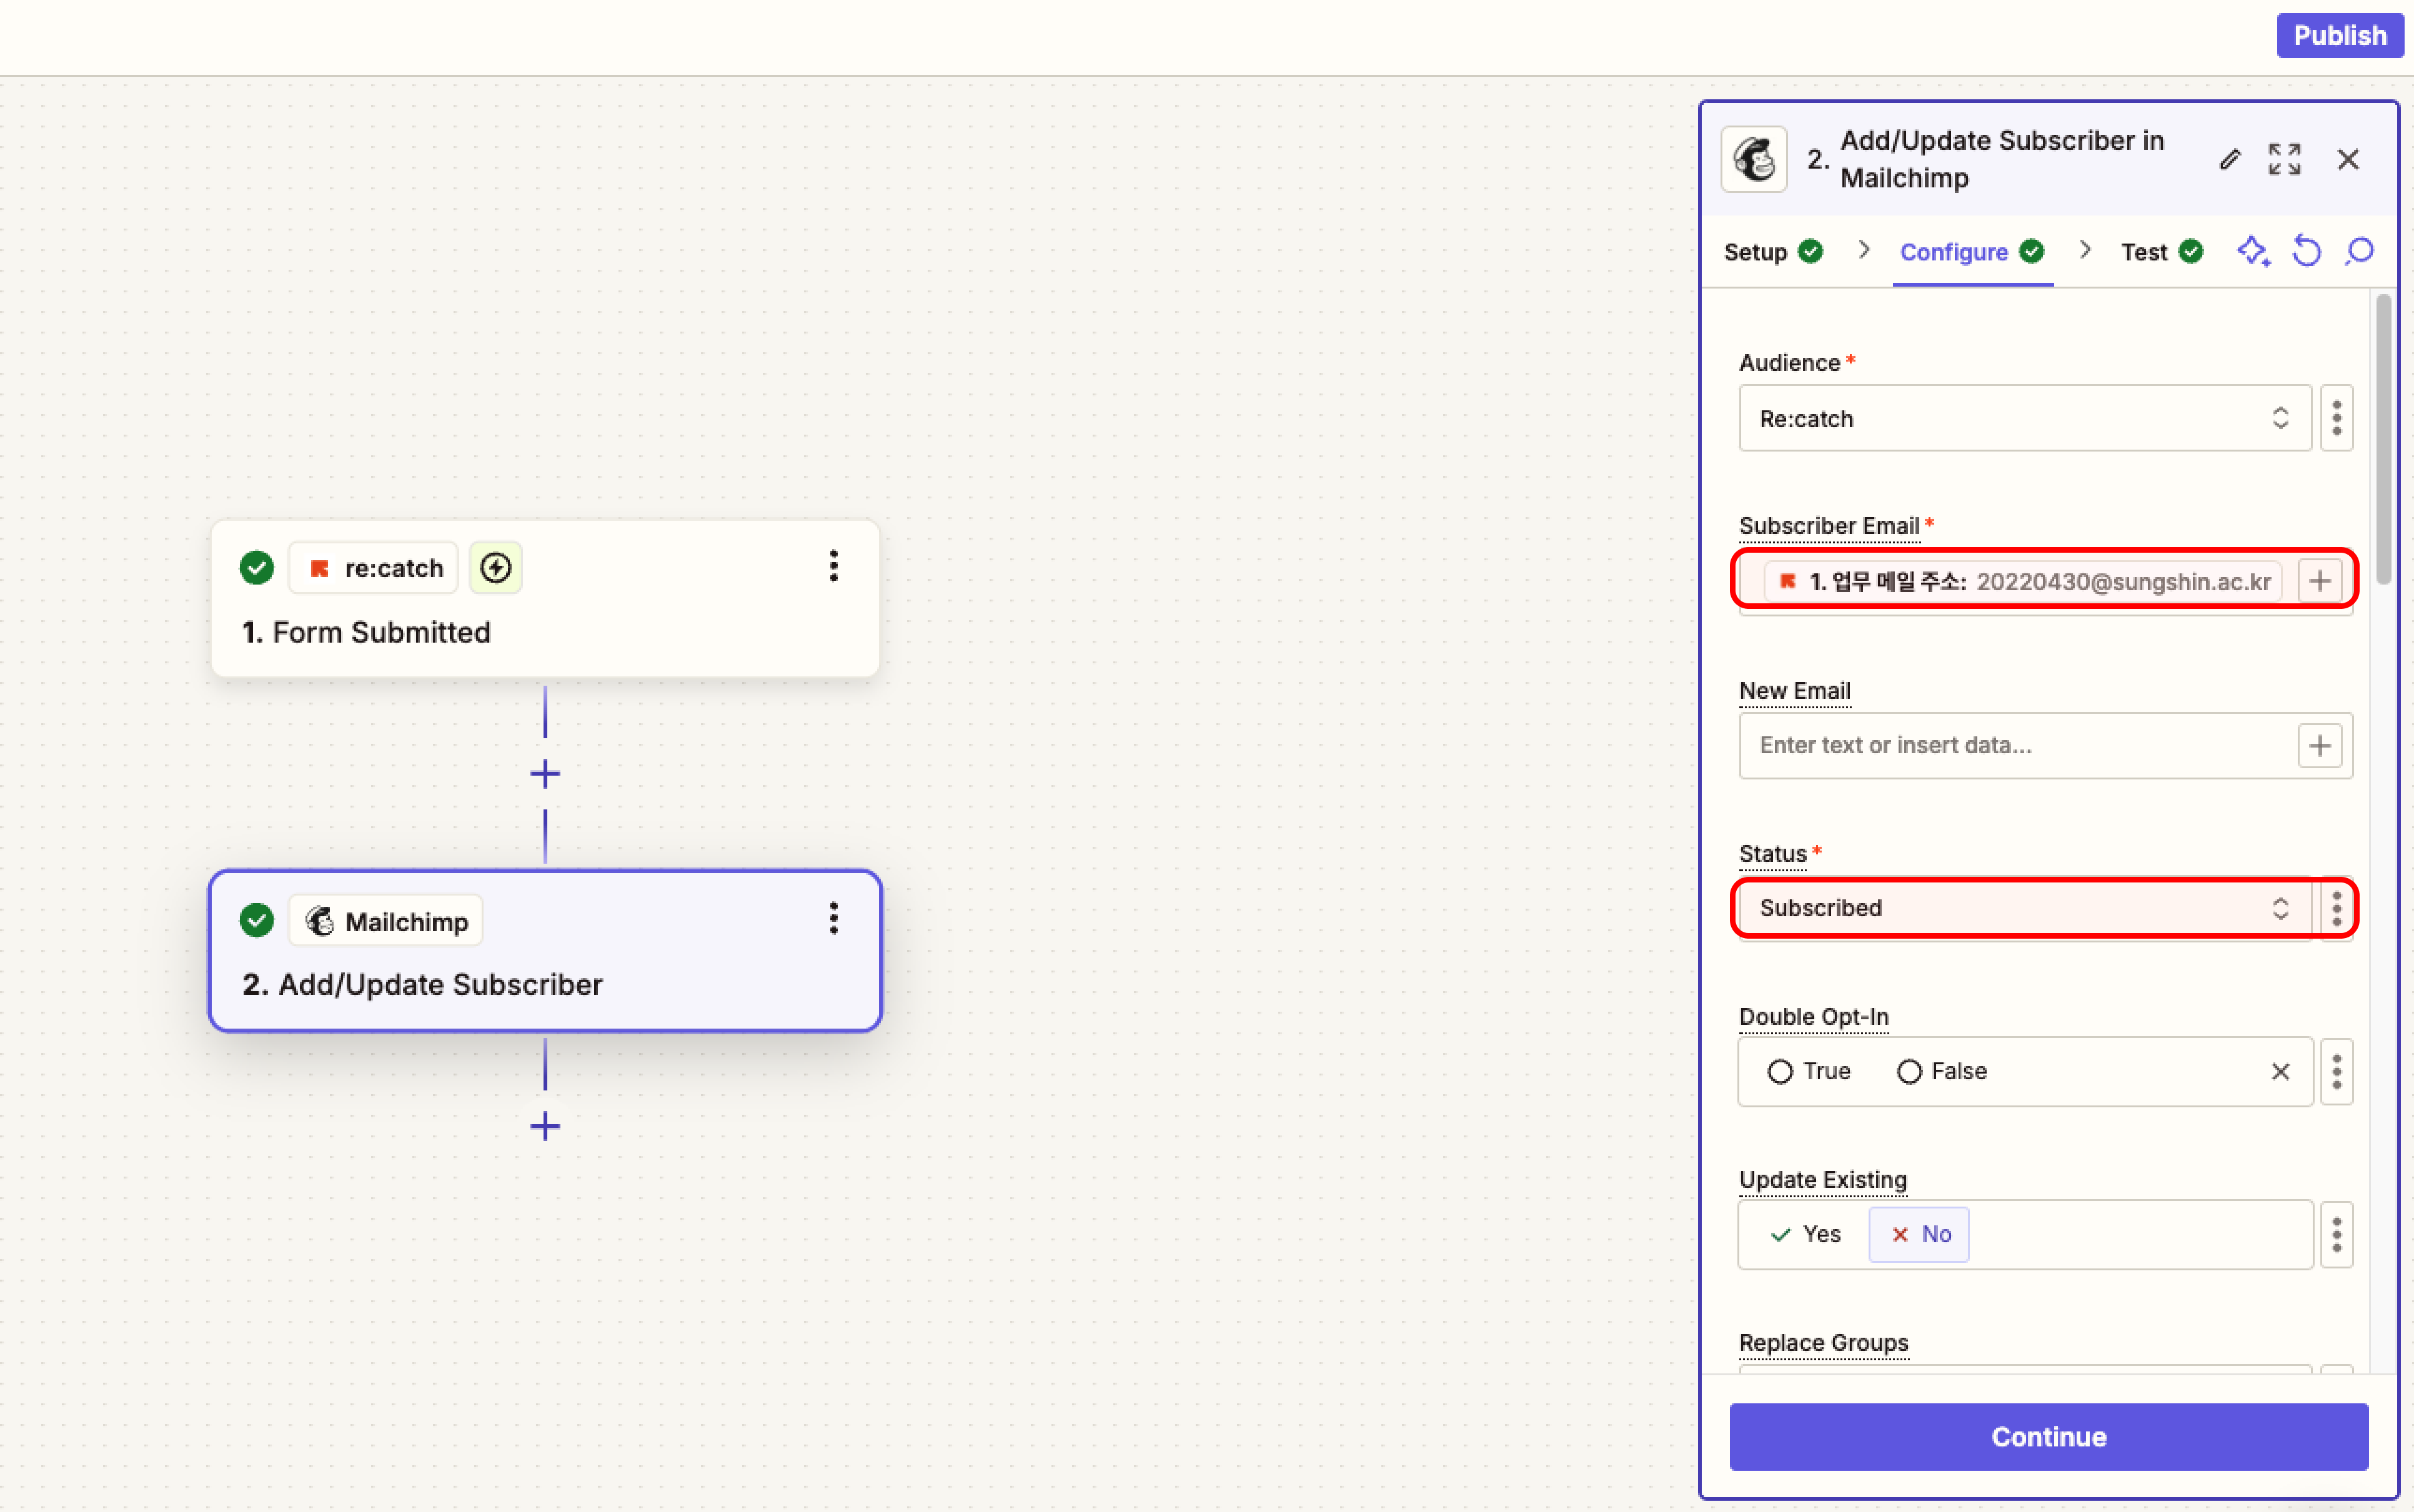Open the comment bubble icon
Viewport: 2414px width, 1512px height.
pyautogui.click(x=2359, y=251)
